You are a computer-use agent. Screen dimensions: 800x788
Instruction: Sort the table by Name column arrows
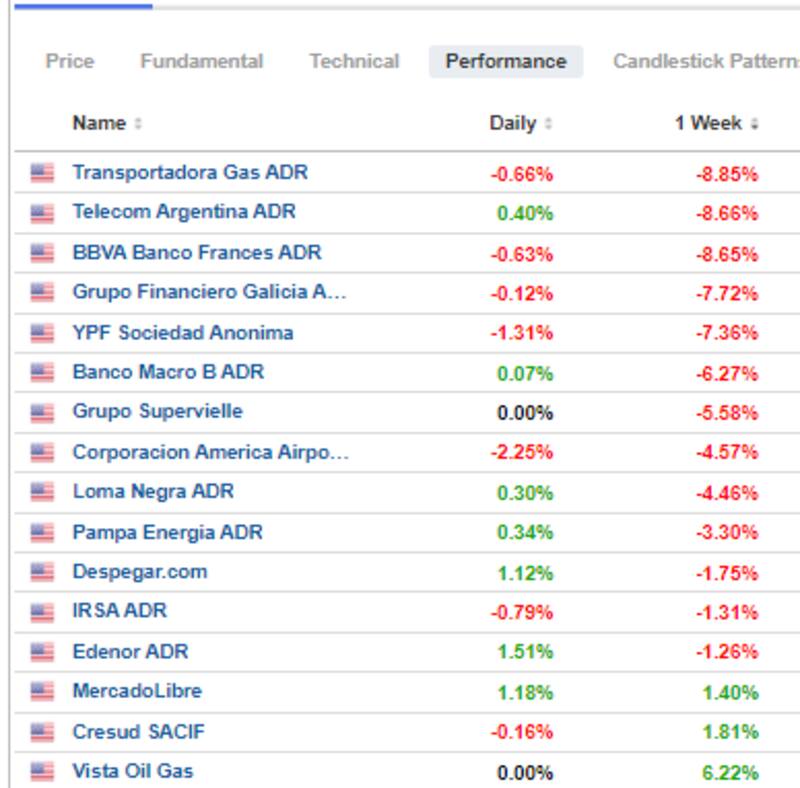pyautogui.click(x=138, y=124)
